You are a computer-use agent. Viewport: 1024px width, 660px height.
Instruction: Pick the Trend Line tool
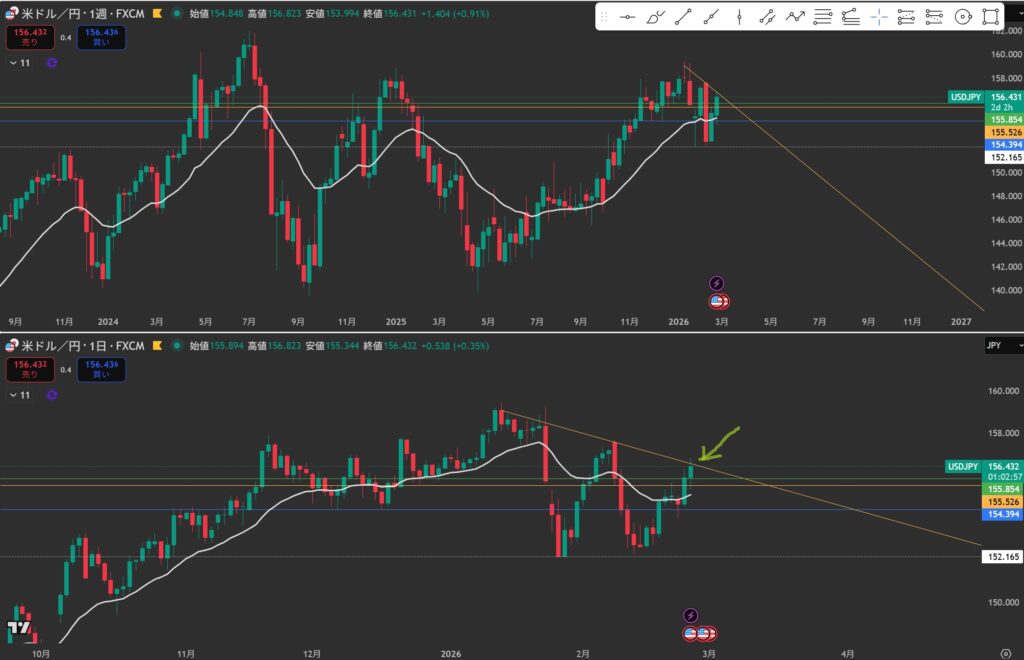click(x=683, y=17)
